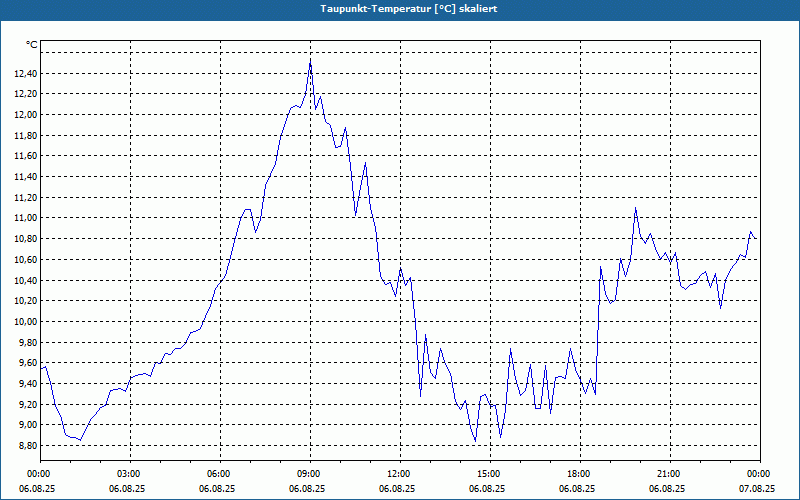
Task: Click the '9,60' y-axis value
Action: pos(28,363)
